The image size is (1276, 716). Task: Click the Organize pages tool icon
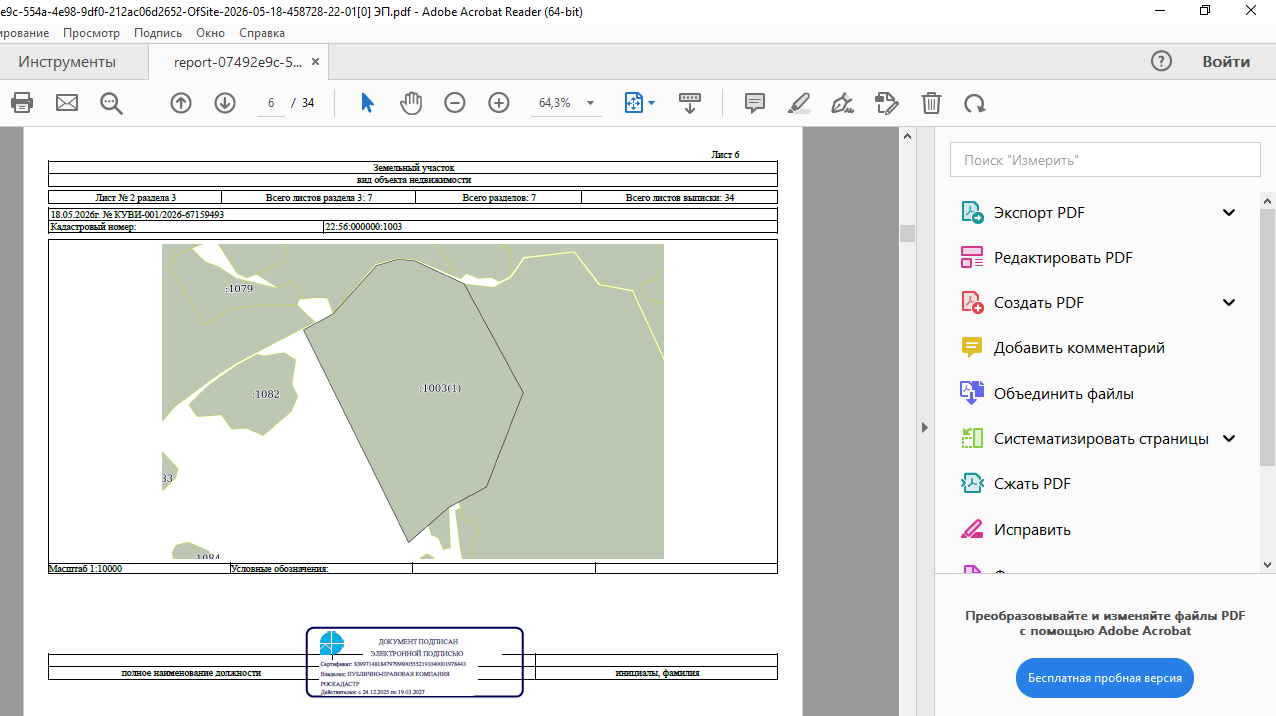[972, 438]
